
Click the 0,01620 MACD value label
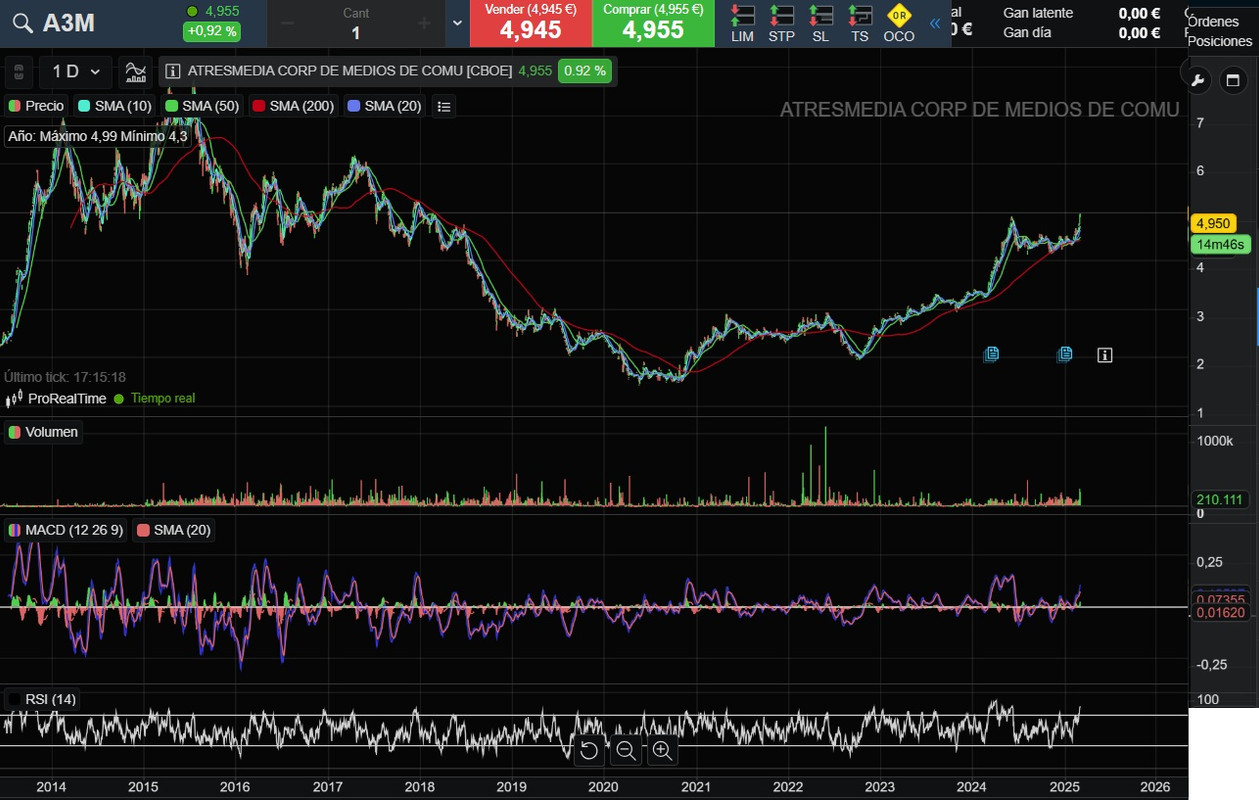click(x=1221, y=612)
